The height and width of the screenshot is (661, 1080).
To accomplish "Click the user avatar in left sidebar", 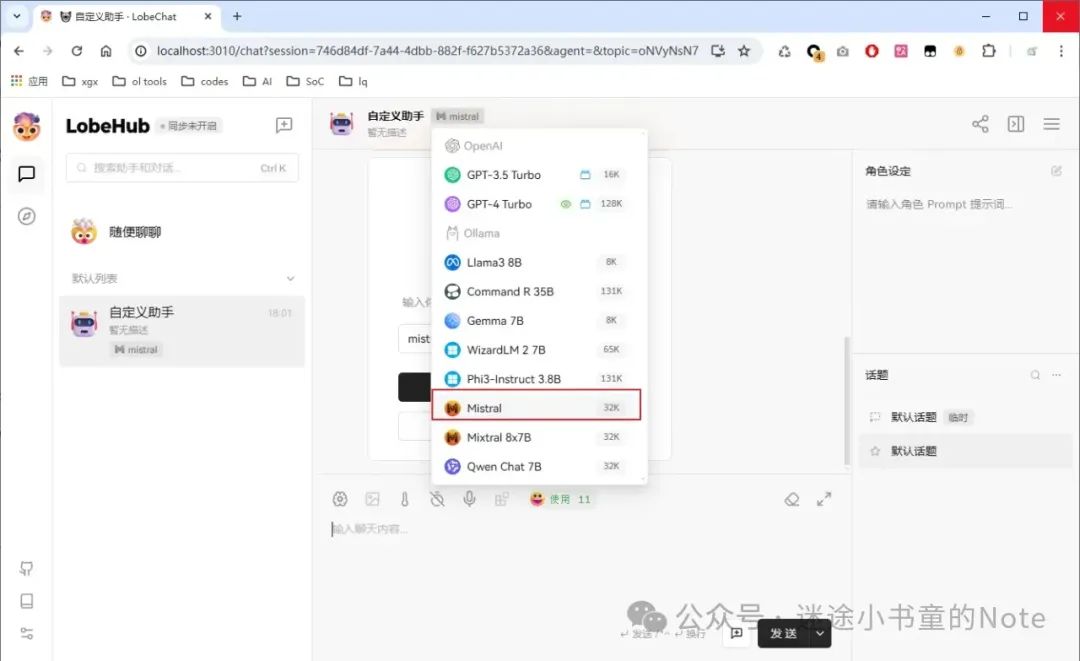I will 26,127.
